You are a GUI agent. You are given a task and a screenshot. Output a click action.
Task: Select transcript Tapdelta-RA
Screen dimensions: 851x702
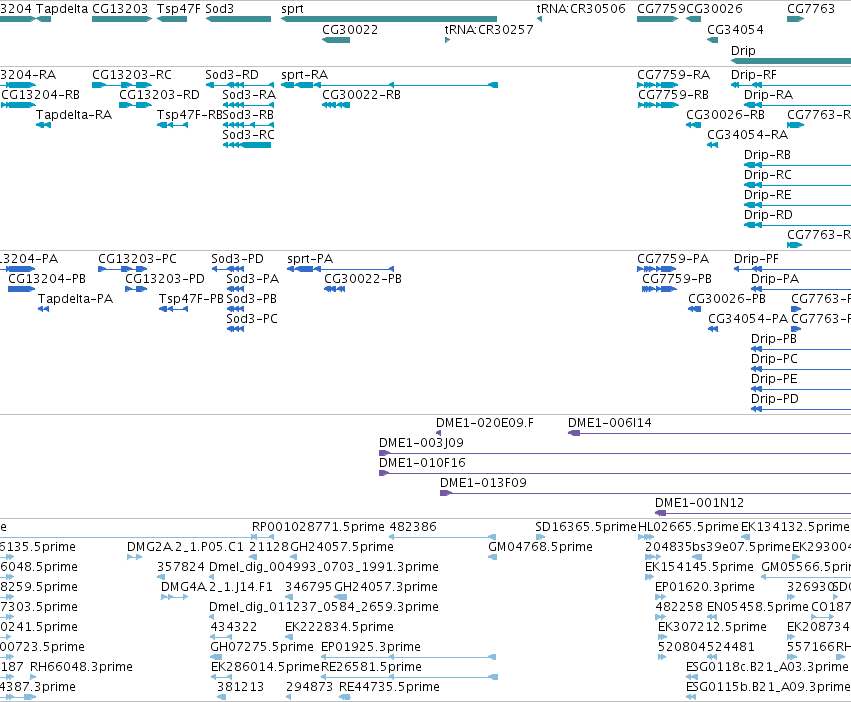(43, 125)
